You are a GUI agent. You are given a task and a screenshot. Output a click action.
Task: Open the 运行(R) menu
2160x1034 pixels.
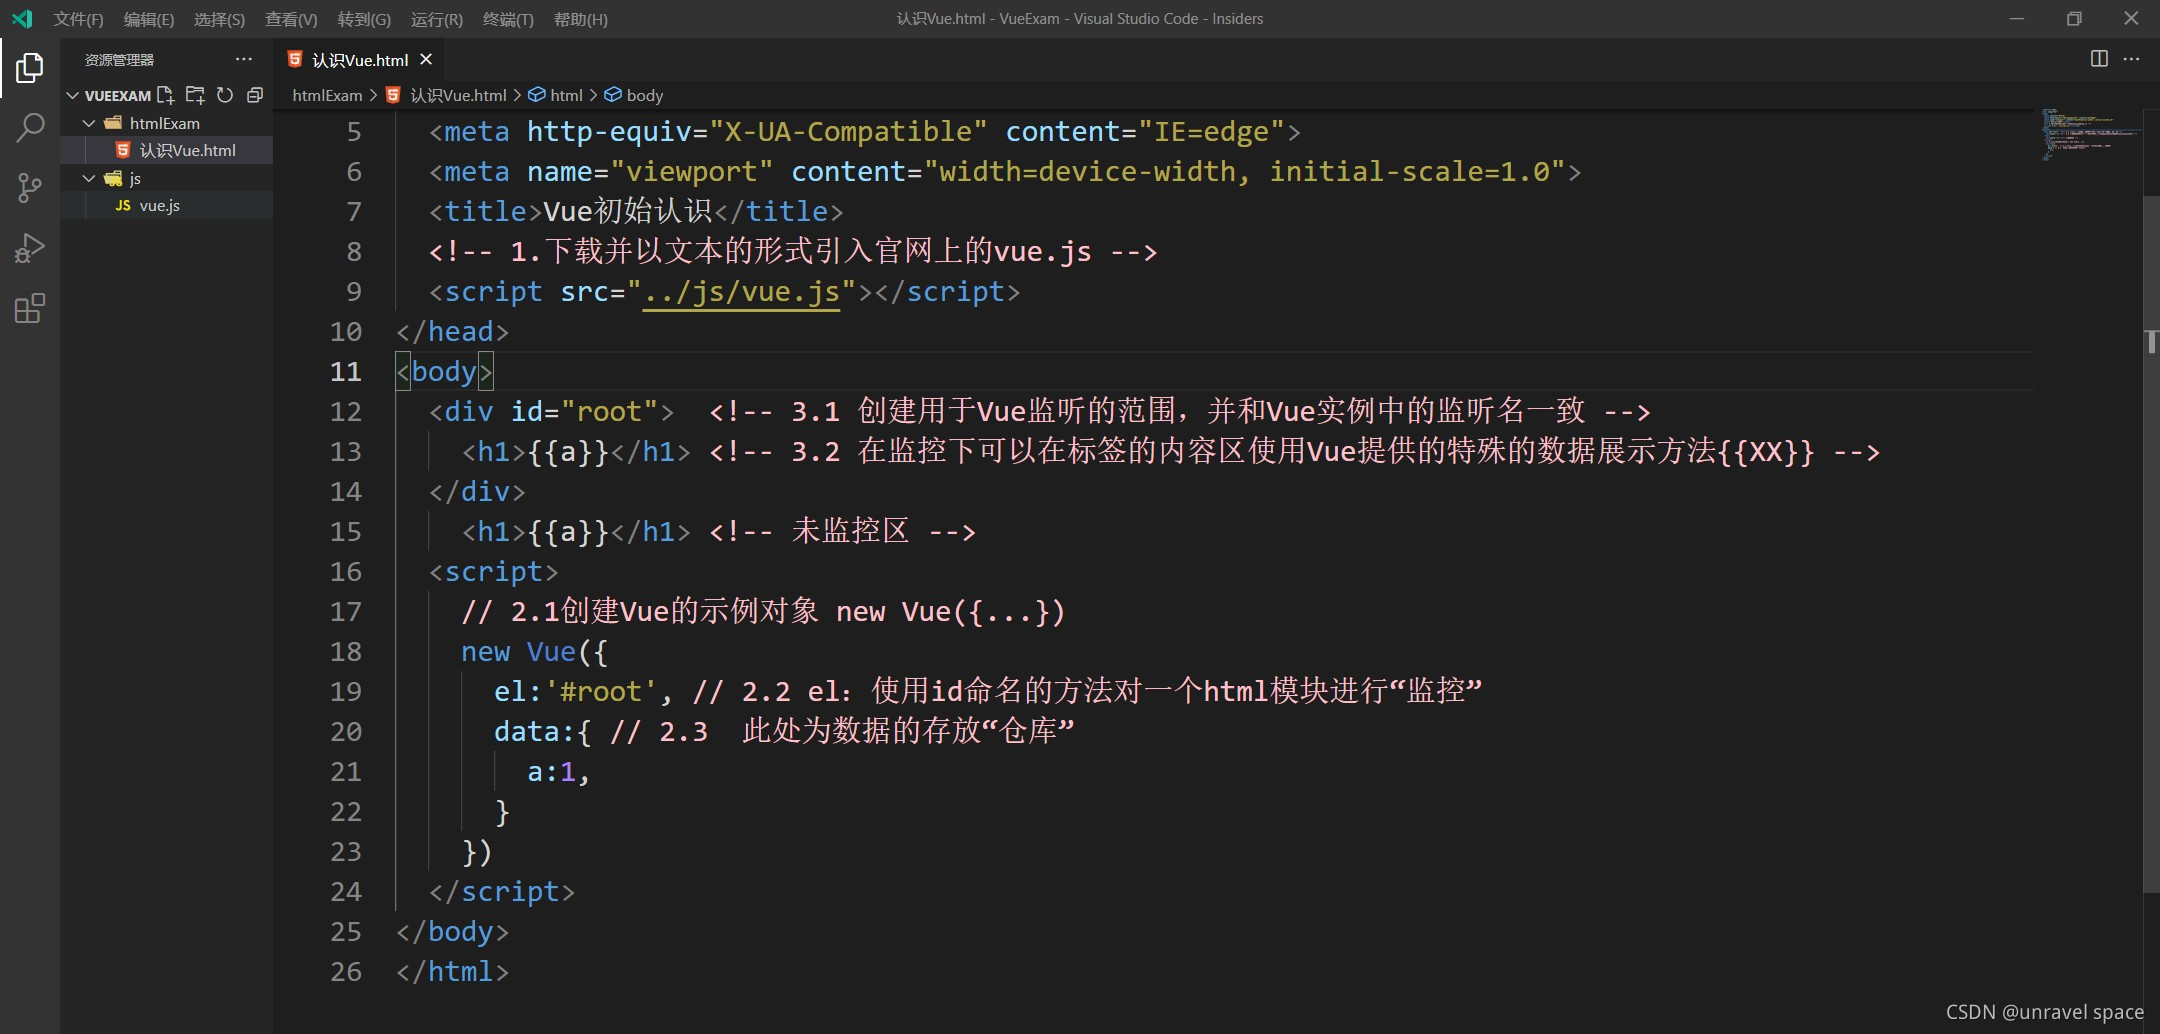click(x=436, y=19)
